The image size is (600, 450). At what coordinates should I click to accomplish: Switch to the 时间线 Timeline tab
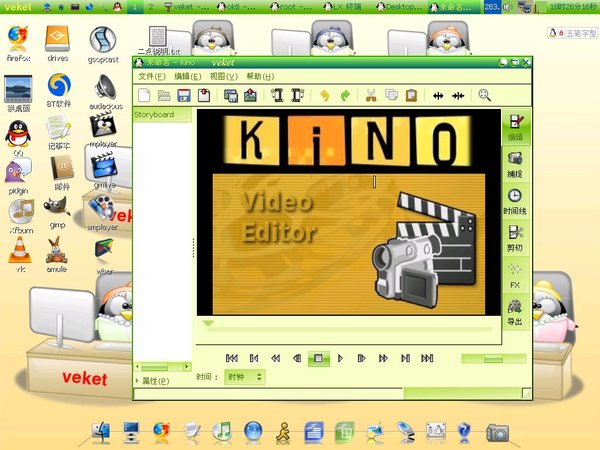point(515,202)
